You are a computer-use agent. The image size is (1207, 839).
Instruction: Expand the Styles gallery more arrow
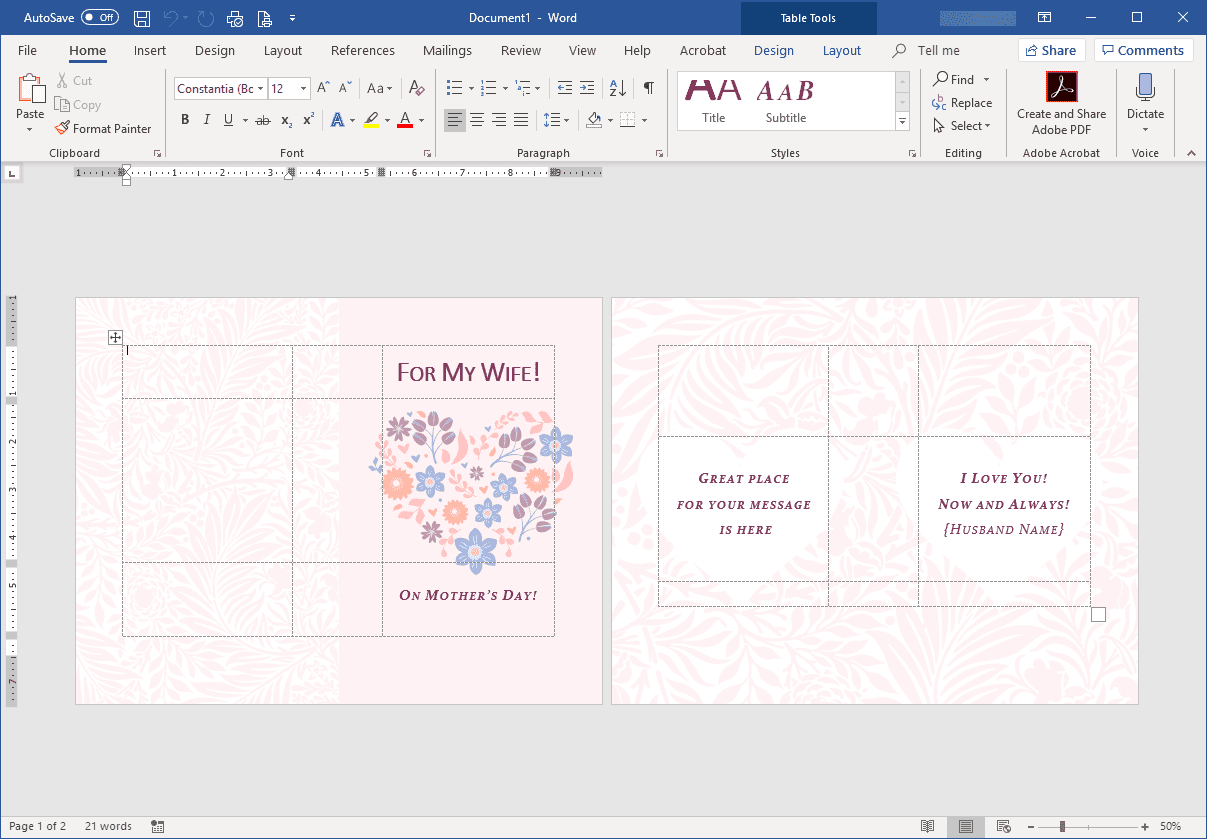pos(903,122)
